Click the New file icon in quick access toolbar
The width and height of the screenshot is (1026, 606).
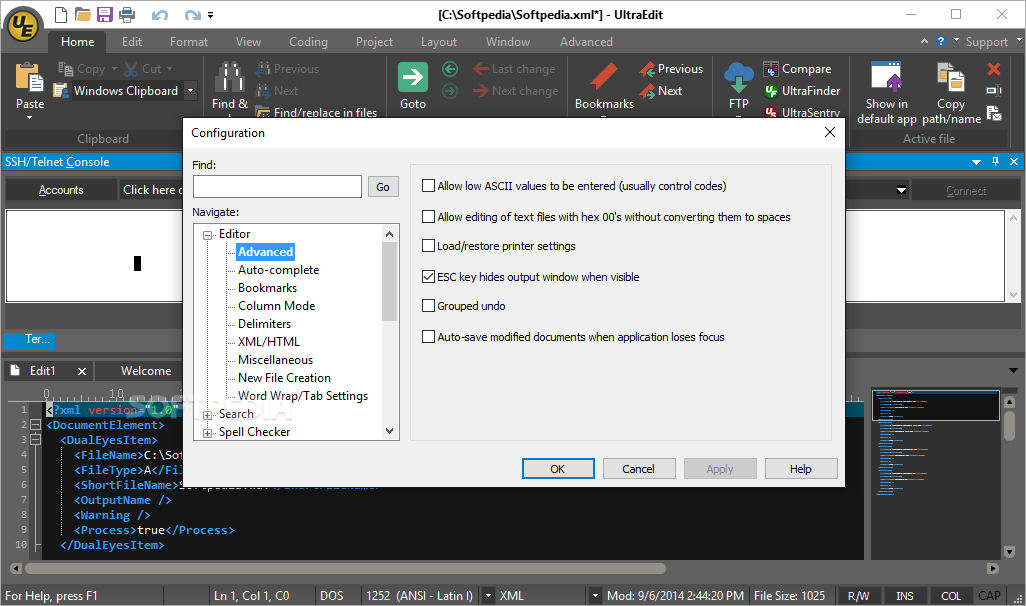[60, 14]
